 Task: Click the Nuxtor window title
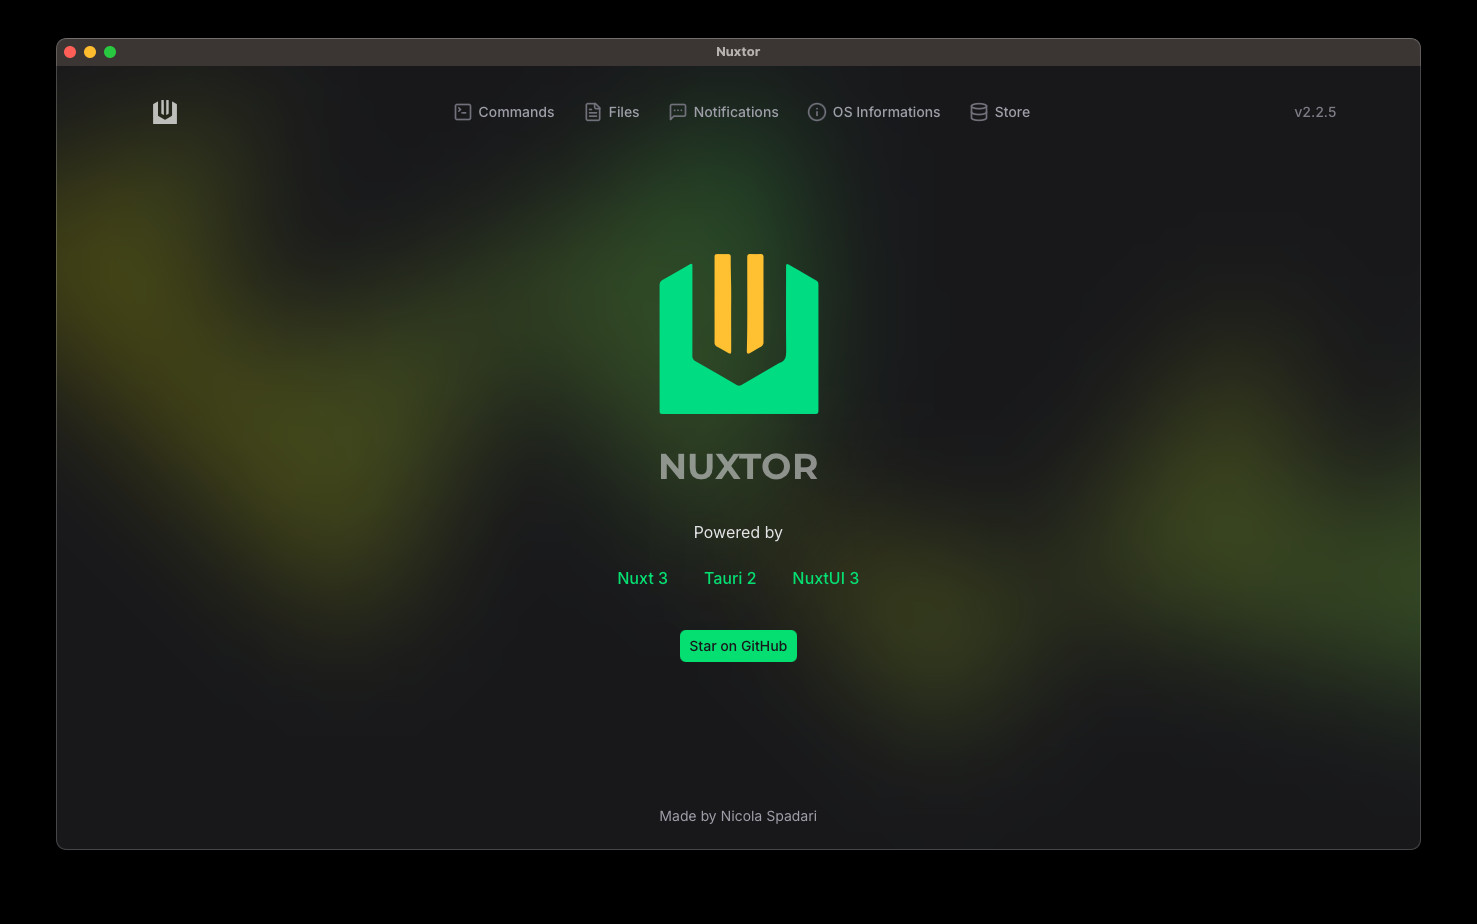pyautogui.click(x=738, y=52)
